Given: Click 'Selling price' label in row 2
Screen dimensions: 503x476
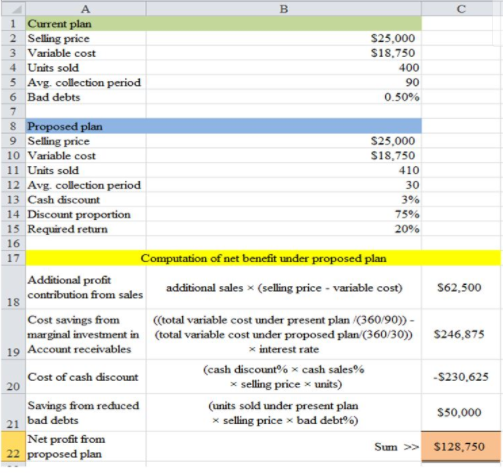Looking at the screenshot, I should [86, 38].
